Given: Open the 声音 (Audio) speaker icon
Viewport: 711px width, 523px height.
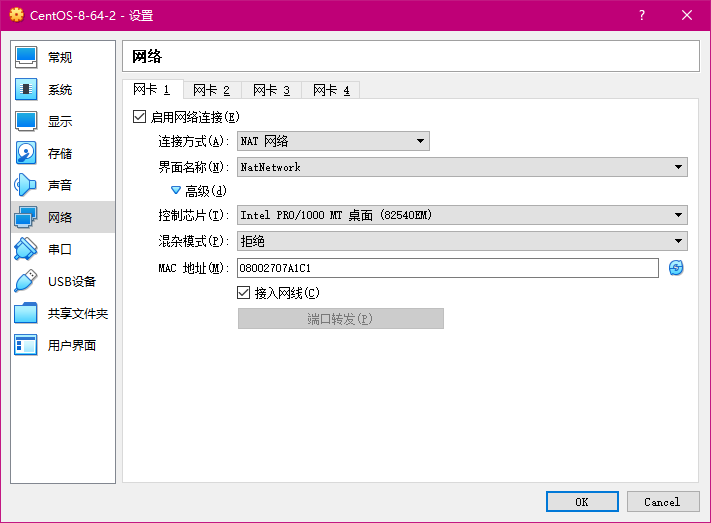Looking at the screenshot, I should tap(26, 185).
